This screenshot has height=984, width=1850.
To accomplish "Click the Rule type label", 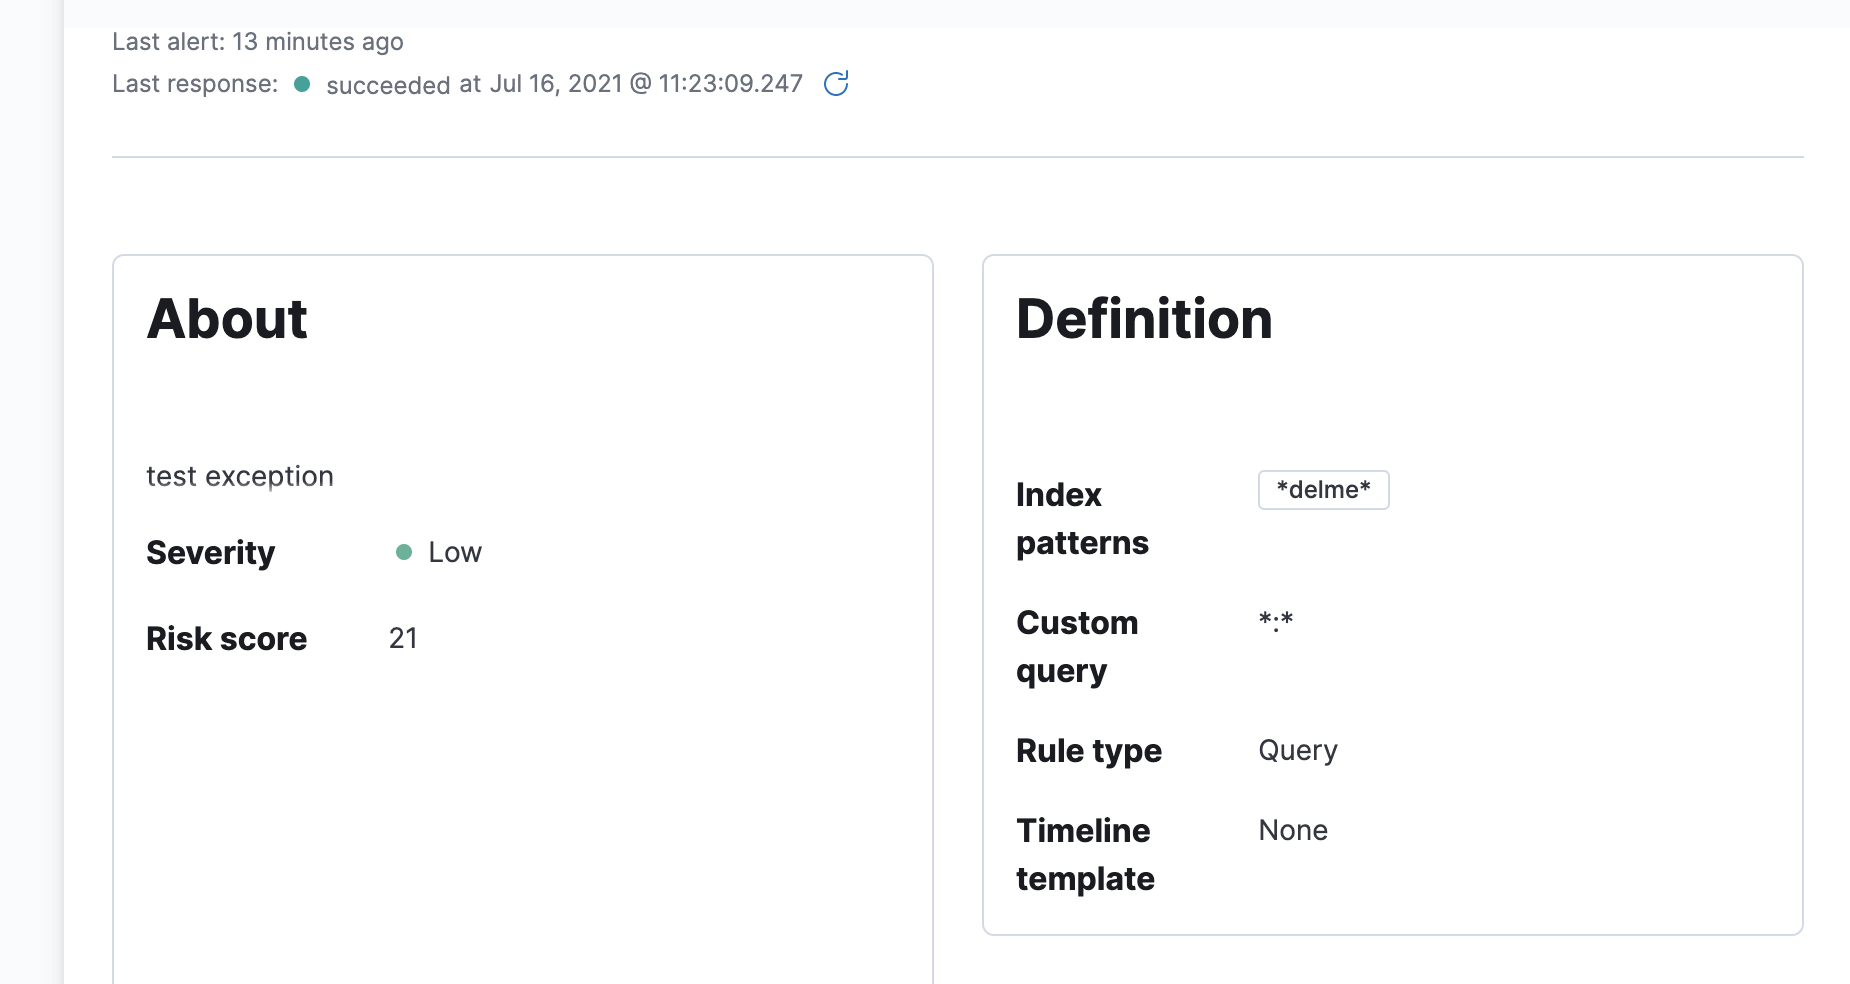I will tap(1089, 751).
